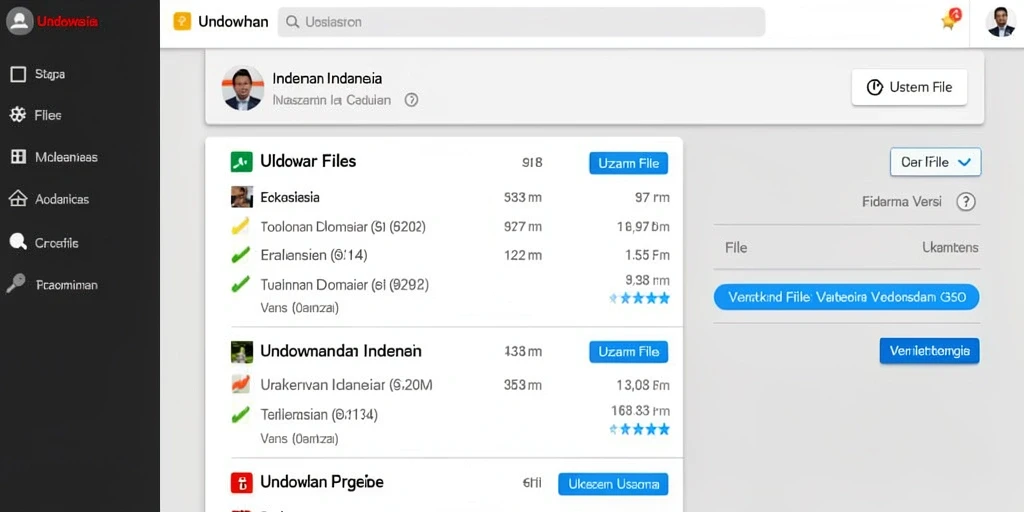Click the Venlerttemgia button
1024x512 pixels.
929,351
